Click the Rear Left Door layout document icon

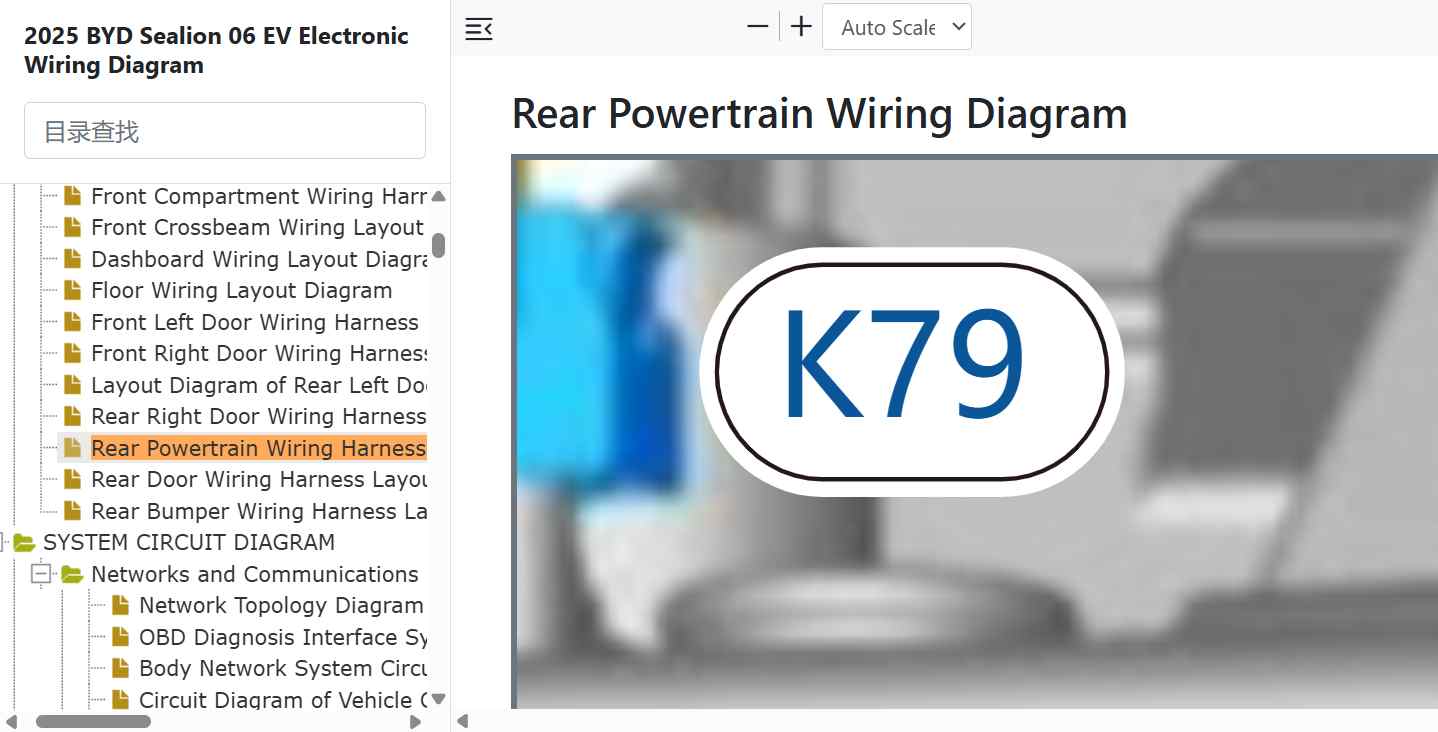[x=72, y=385]
